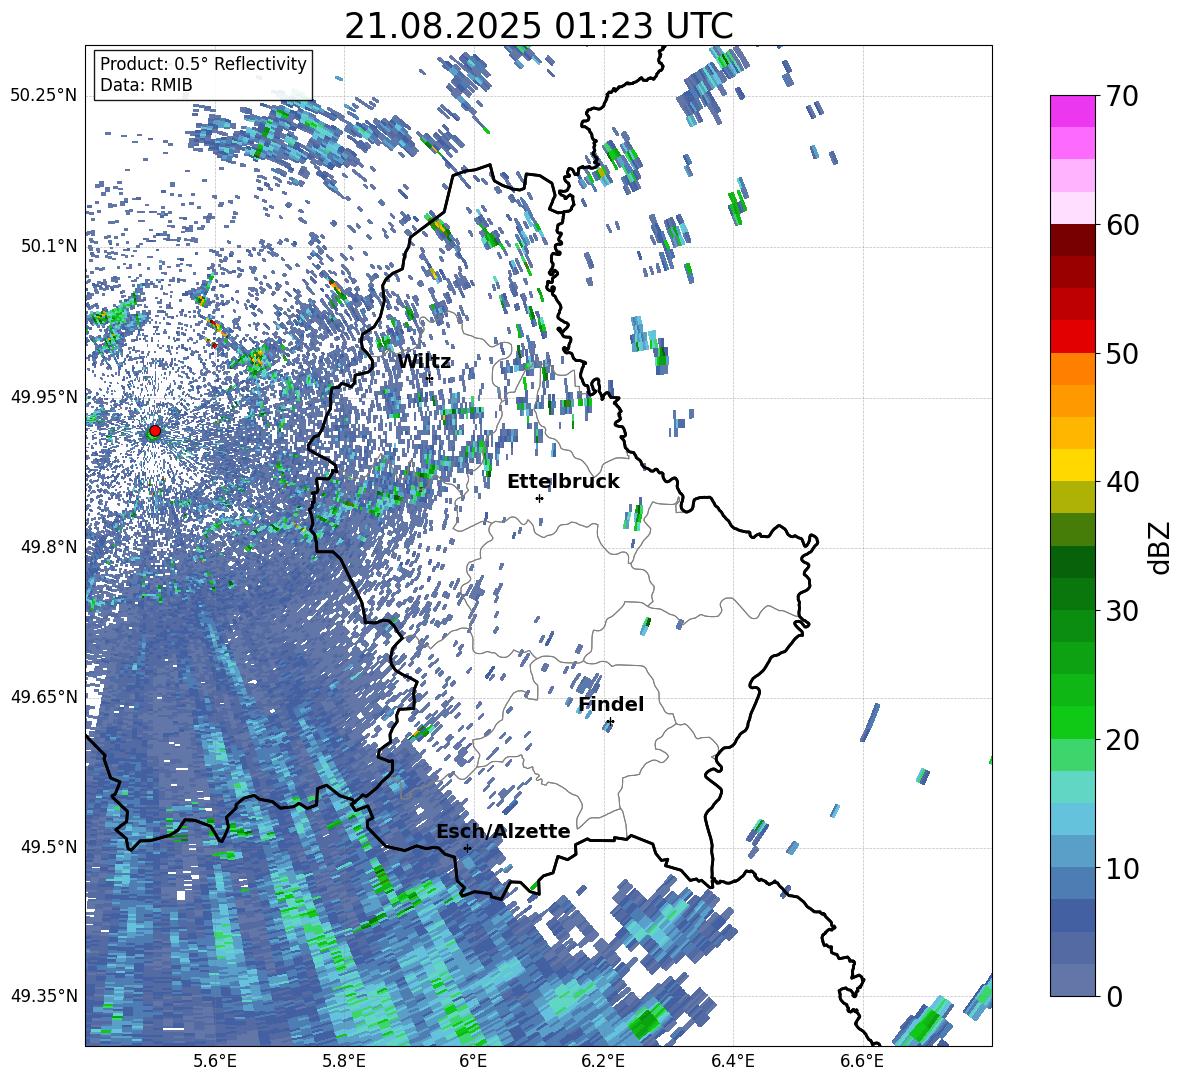Click the longitude label 5.8°E
1184x1081 pixels.
(344, 1061)
